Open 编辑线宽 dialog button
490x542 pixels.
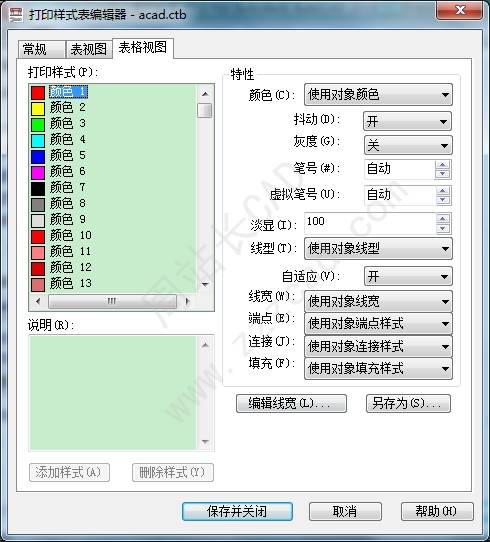pos(291,403)
